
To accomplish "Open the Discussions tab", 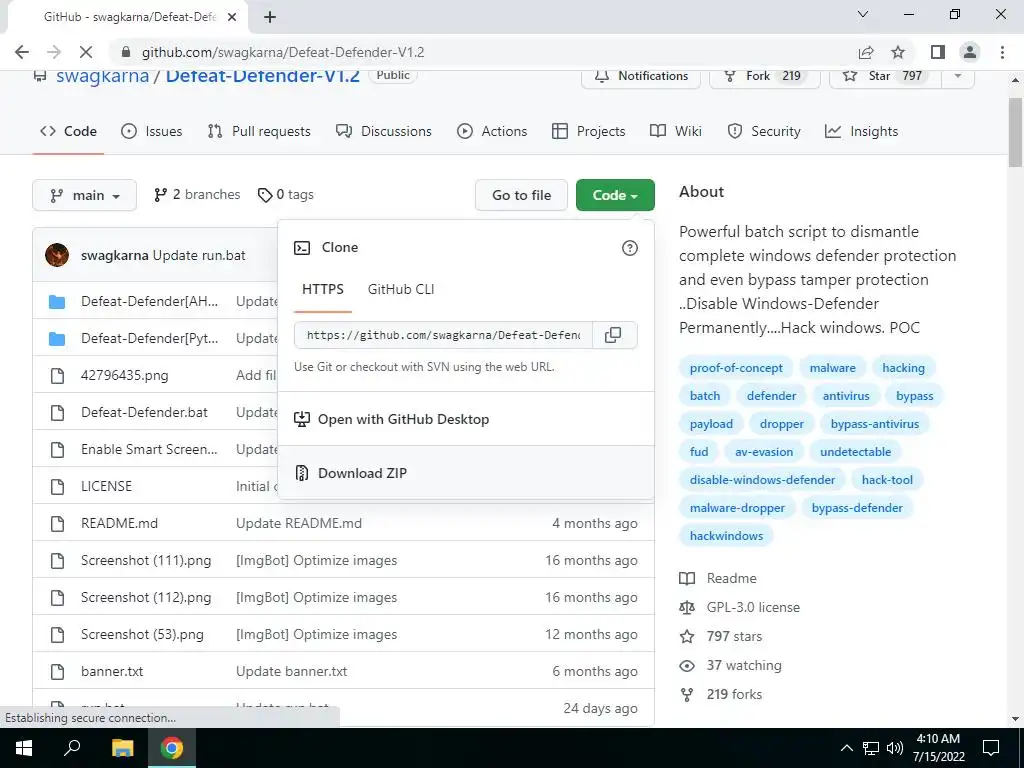I will (384, 131).
